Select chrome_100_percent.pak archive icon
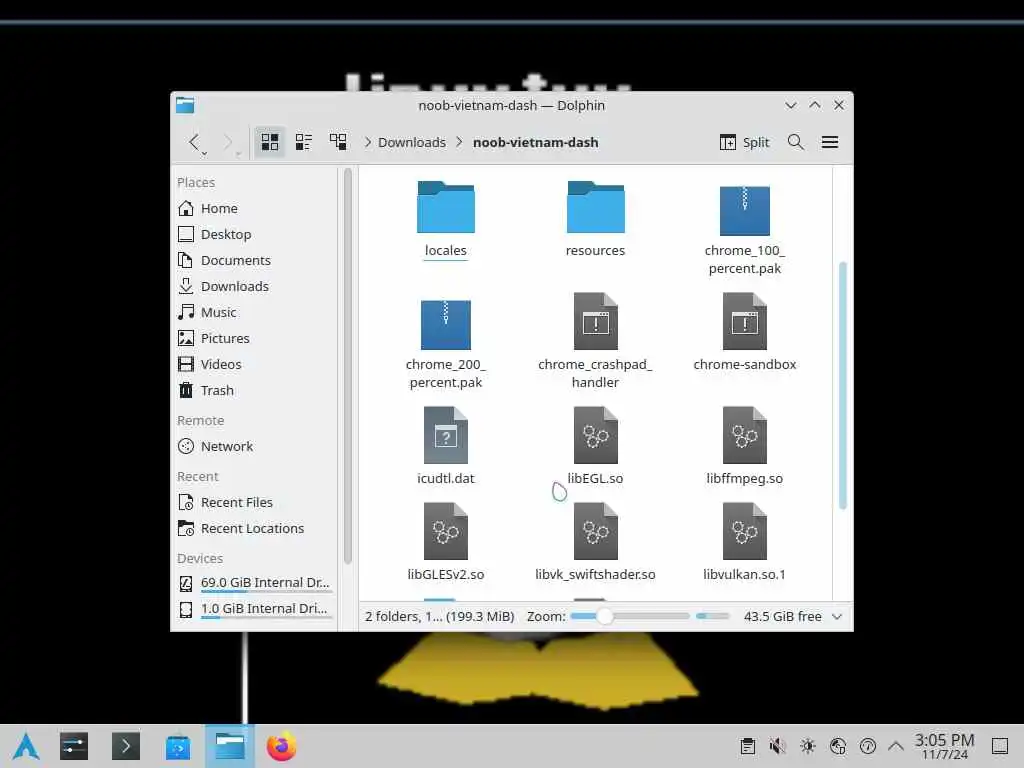The width and height of the screenshot is (1024, 768). [x=744, y=210]
